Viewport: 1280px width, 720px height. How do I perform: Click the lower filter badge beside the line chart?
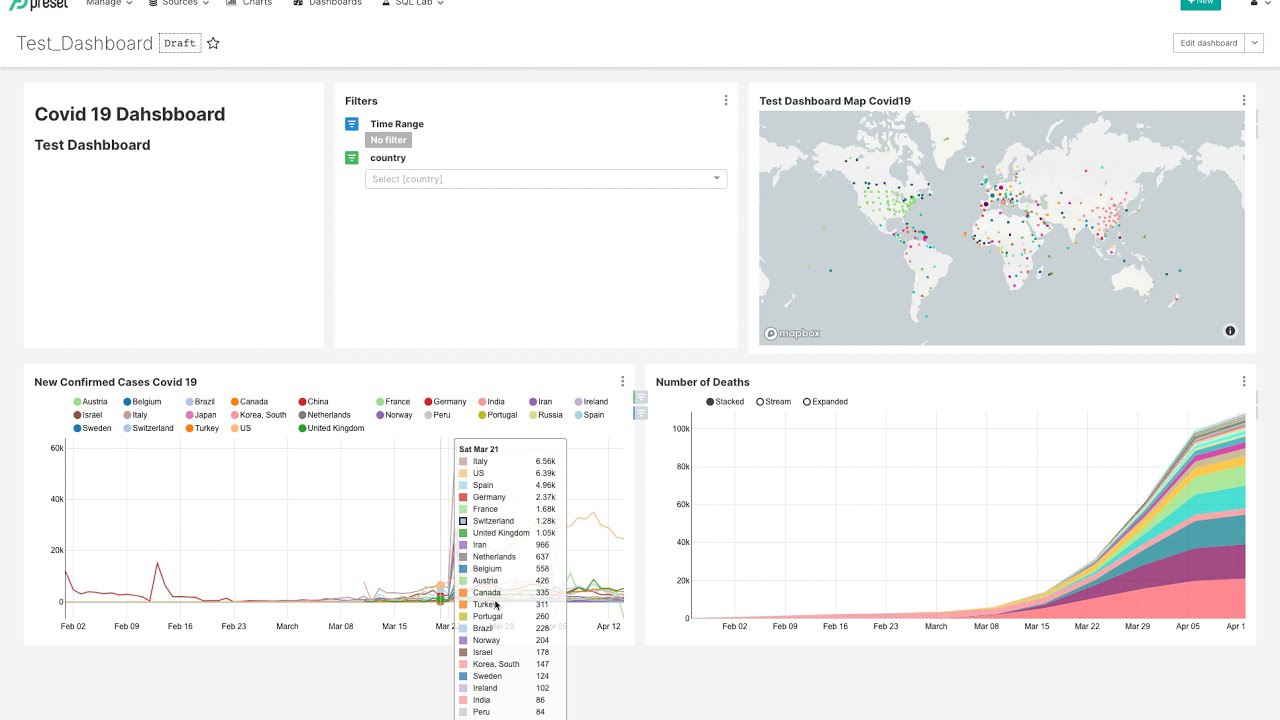641,413
